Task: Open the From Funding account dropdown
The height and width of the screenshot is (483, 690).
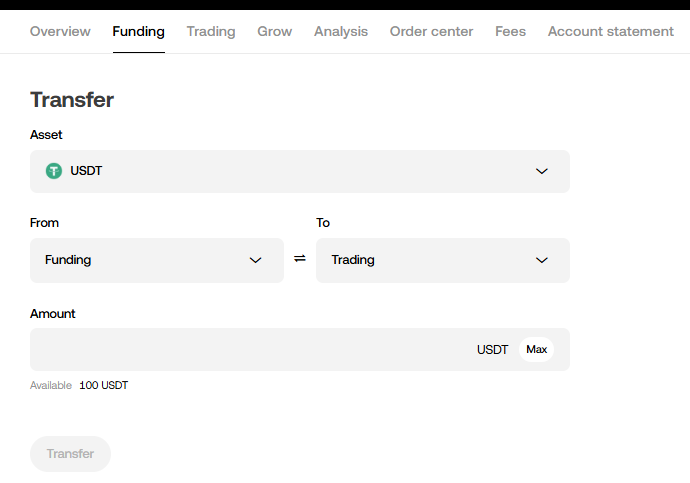Action: (x=157, y=260)
